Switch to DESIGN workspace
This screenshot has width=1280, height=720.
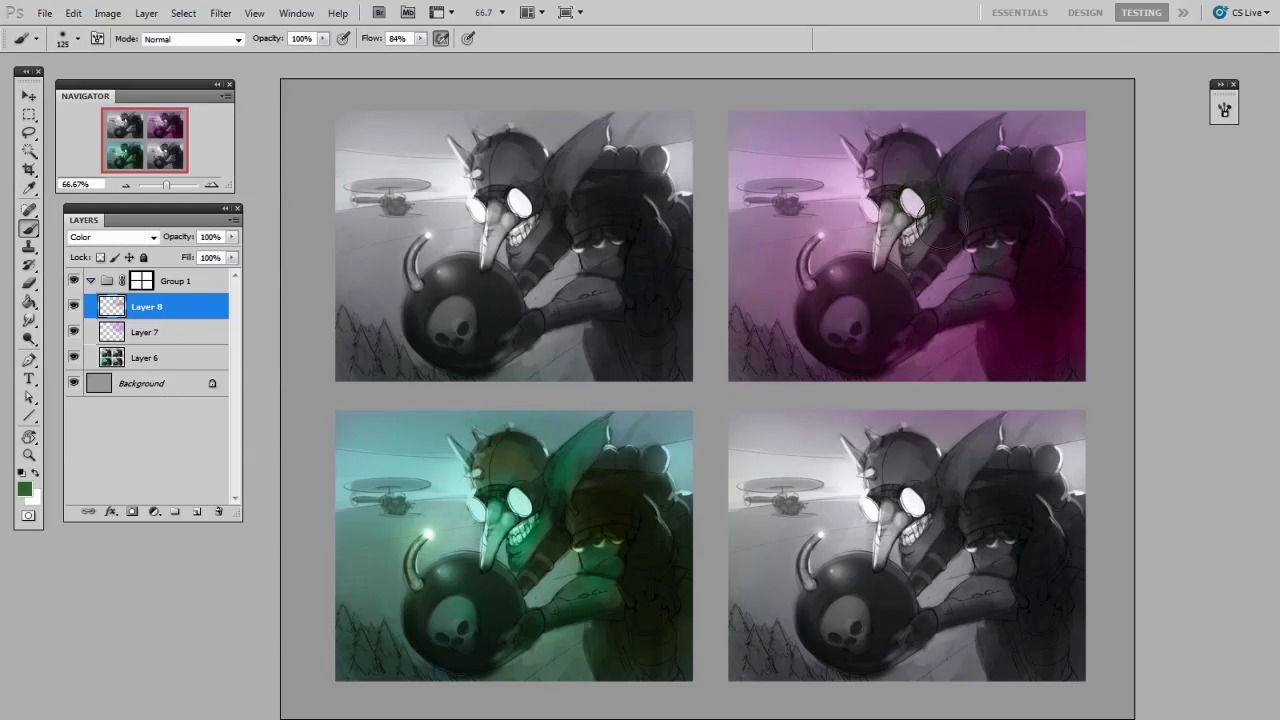click(1084, 12)
